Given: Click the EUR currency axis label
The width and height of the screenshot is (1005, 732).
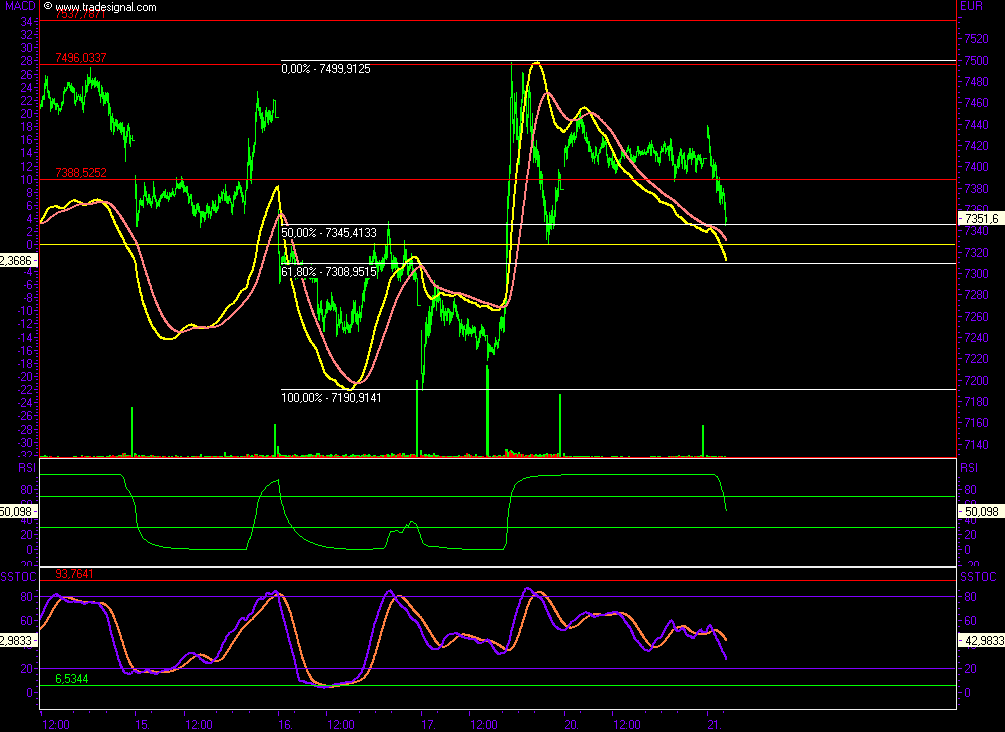Looking at the screenshot, I should [x=970, y=7].
